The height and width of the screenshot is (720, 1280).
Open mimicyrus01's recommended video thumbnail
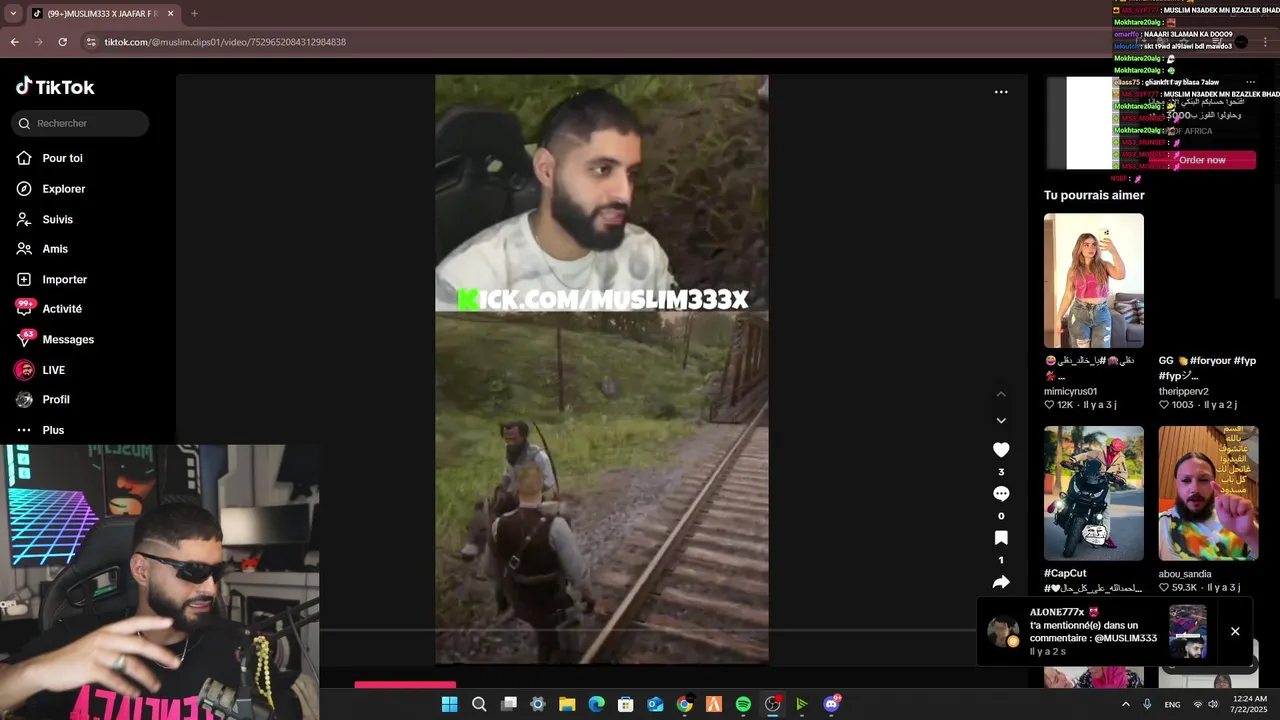pyautogui.click(x=1094, y=280)
